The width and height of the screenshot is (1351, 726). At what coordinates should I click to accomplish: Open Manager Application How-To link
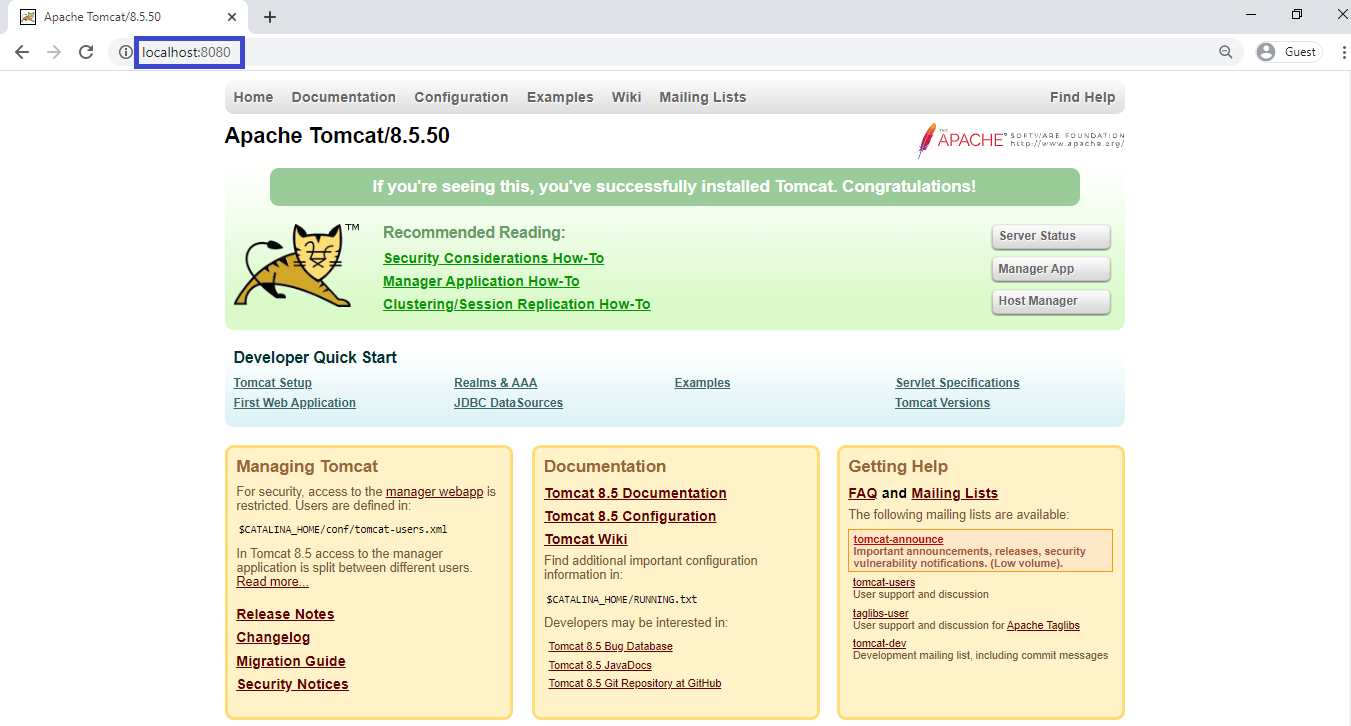pos(481,281)
